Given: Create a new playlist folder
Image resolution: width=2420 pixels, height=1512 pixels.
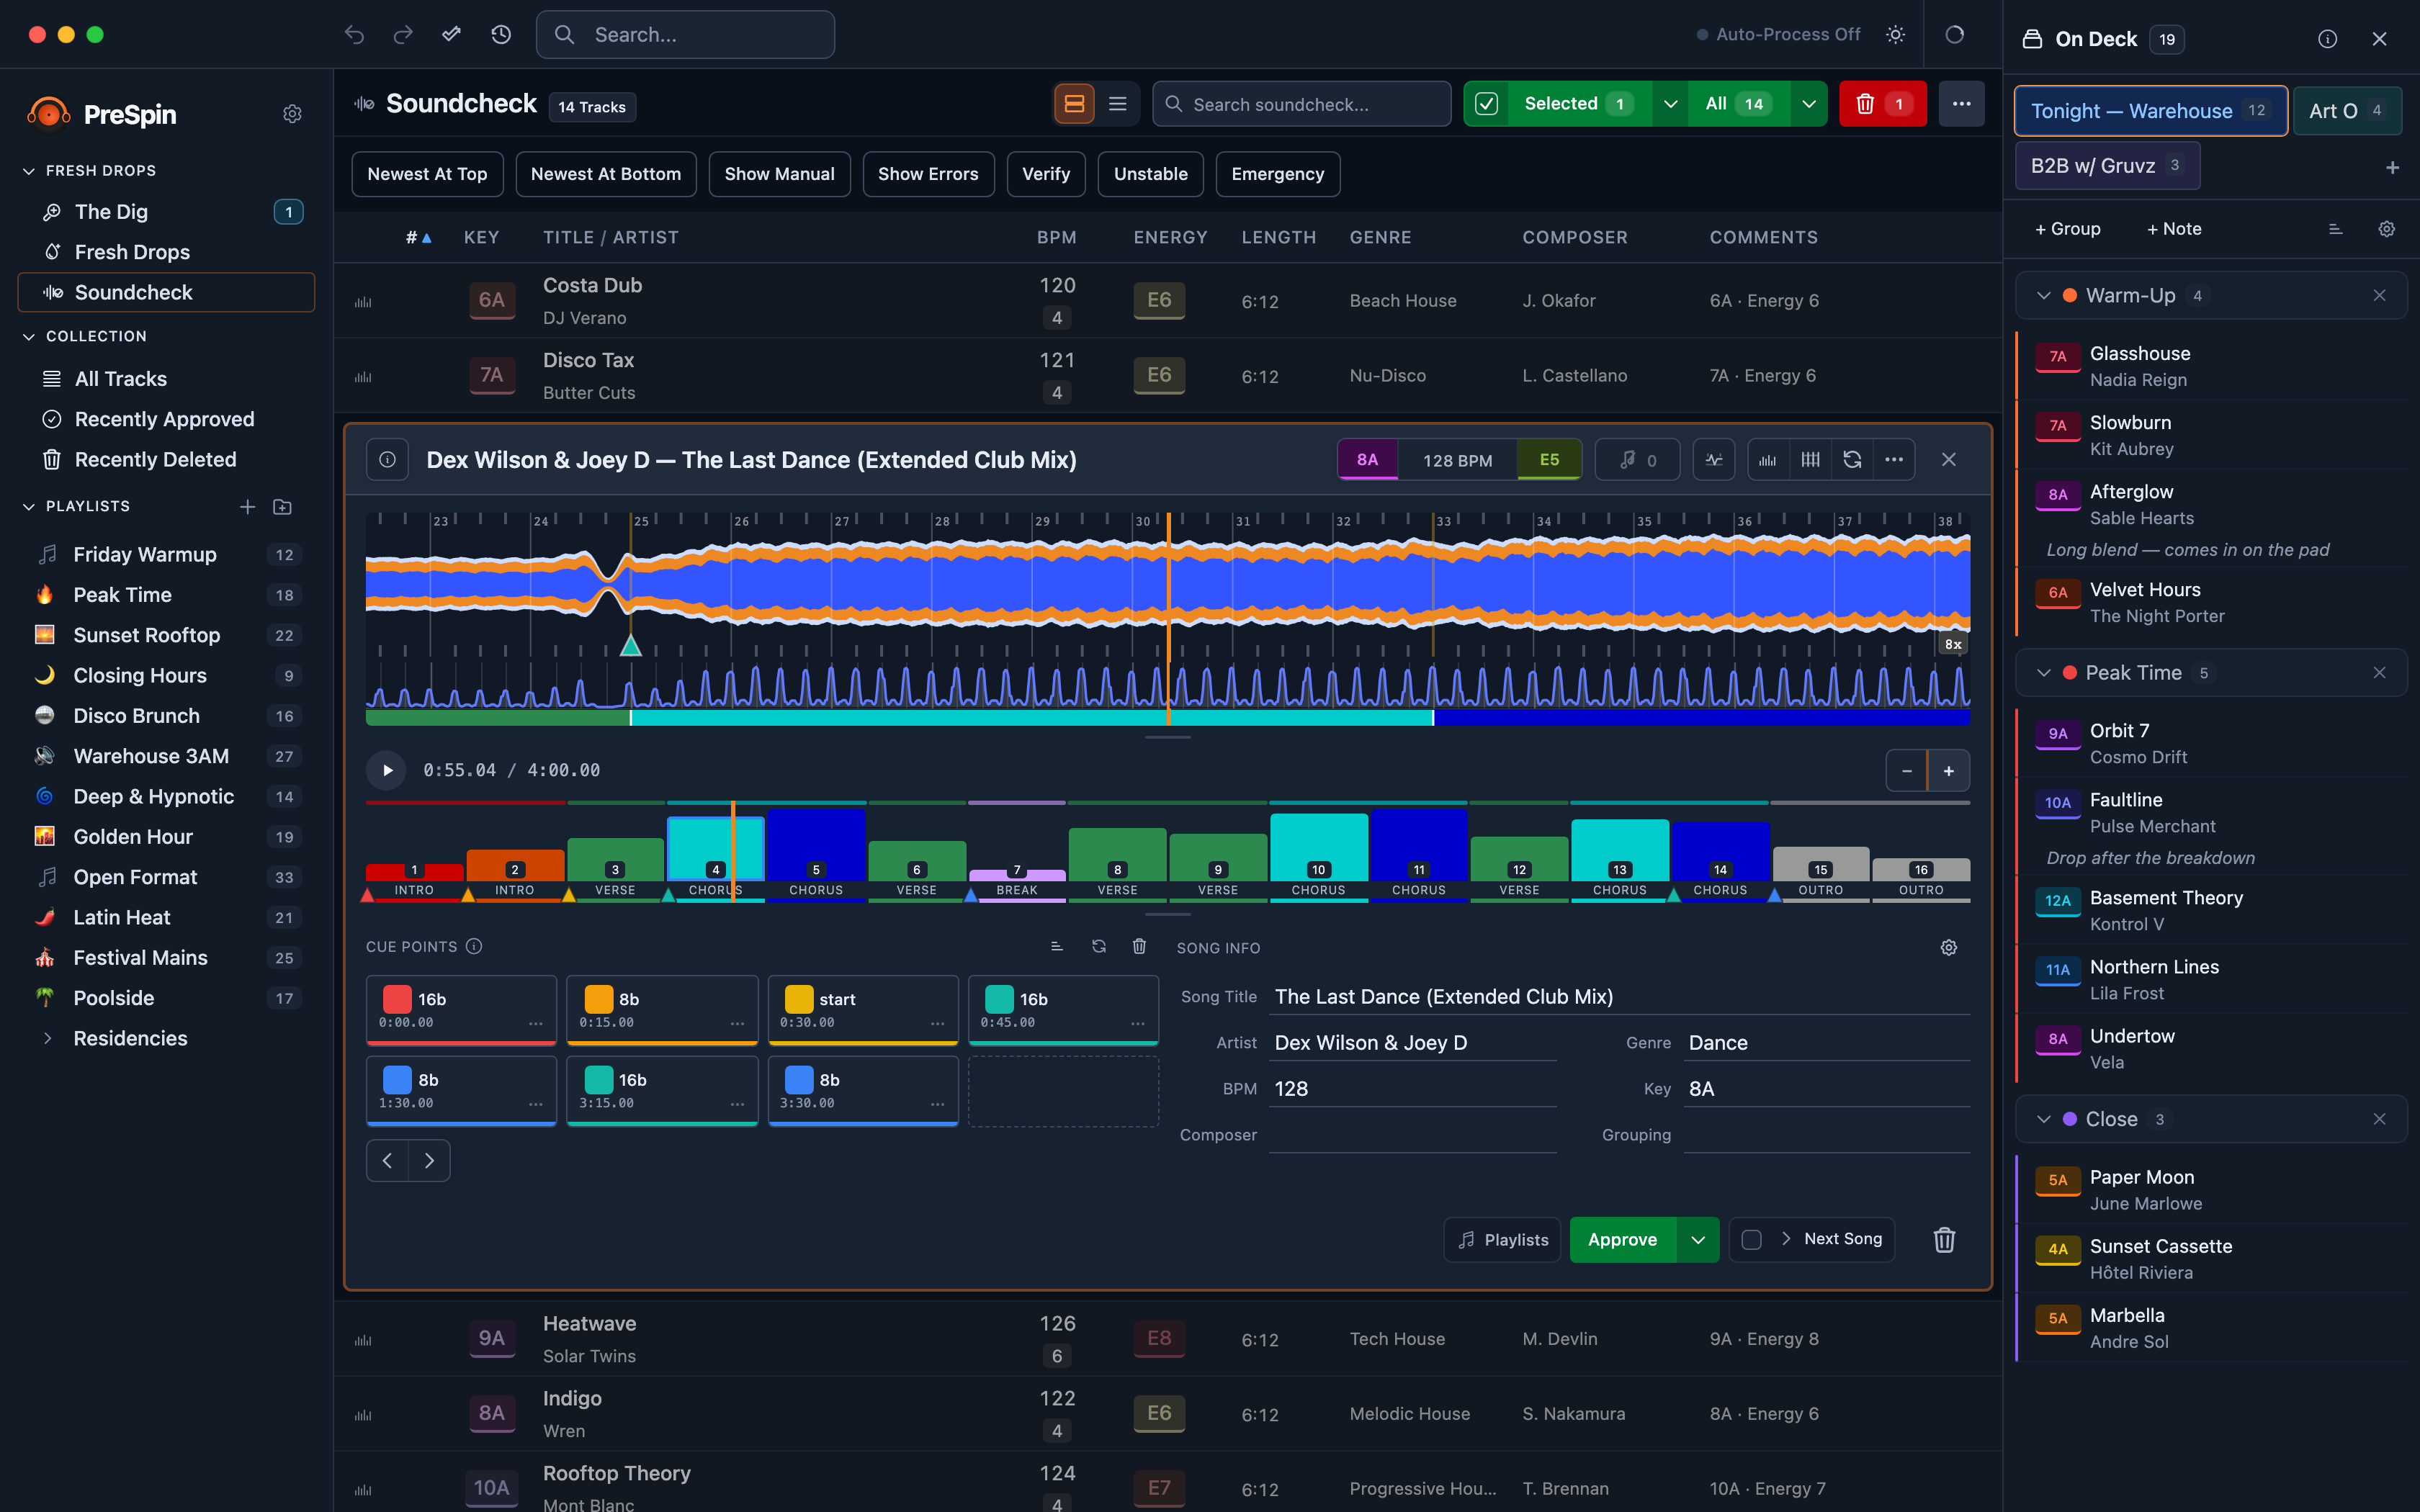Looking at the screenshot, I should 283,507.
